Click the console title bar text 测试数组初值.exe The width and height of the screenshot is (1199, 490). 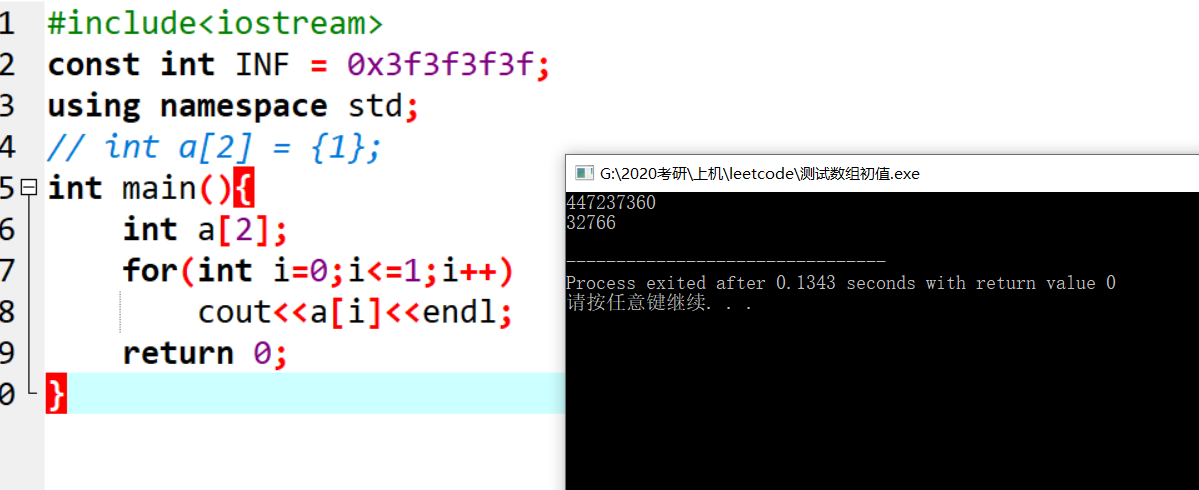coord(860,174)
